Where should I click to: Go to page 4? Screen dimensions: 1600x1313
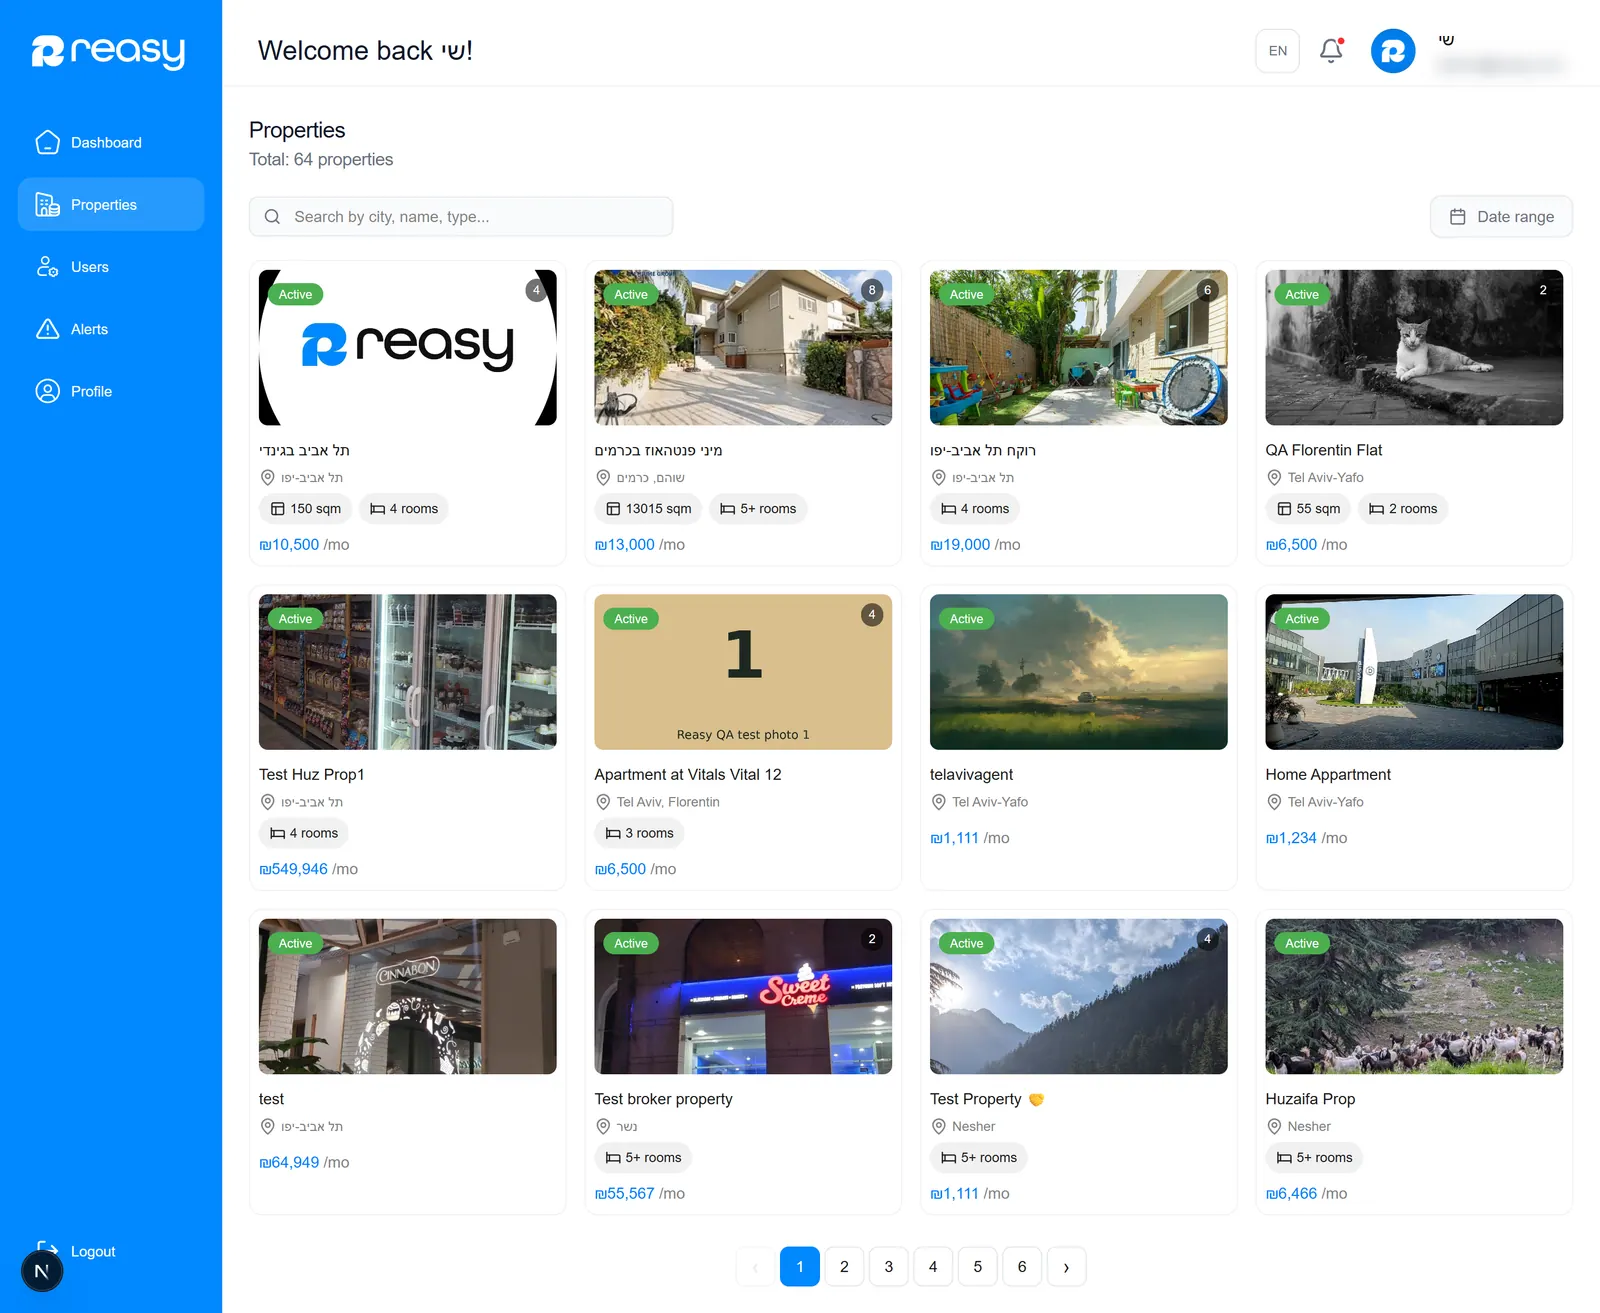coord(933,1267)
